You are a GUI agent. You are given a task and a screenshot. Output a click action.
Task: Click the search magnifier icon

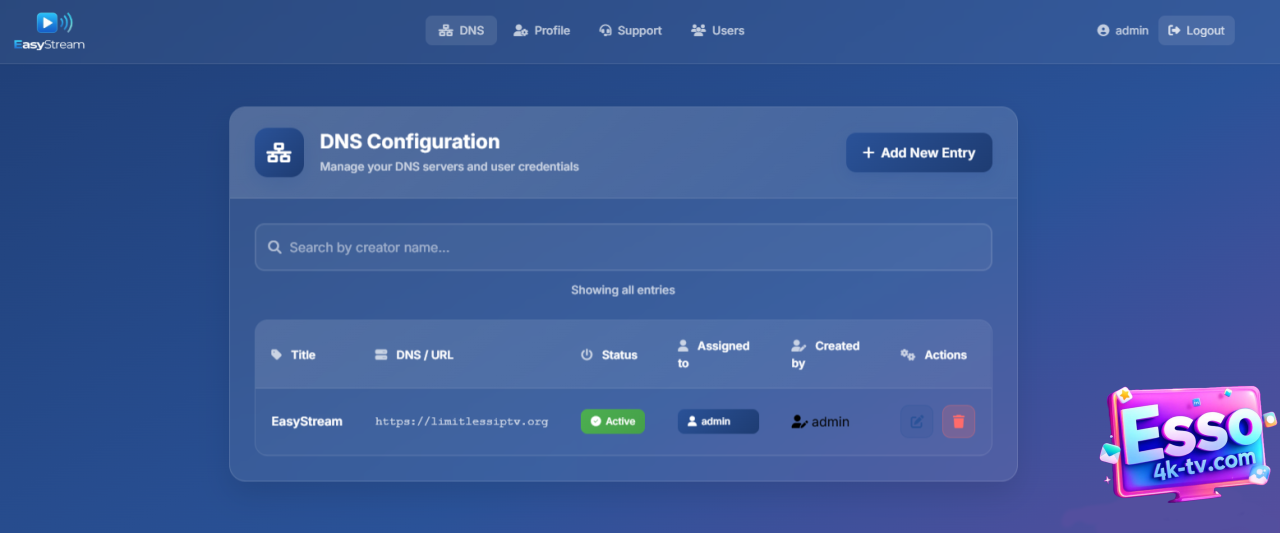coord(275,247)
